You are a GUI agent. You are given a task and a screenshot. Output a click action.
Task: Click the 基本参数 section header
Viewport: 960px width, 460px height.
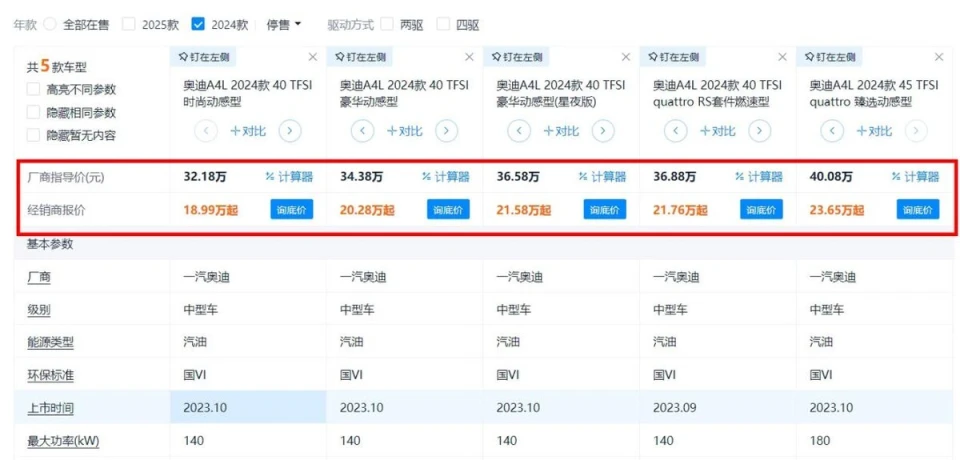tap(50, 244)
